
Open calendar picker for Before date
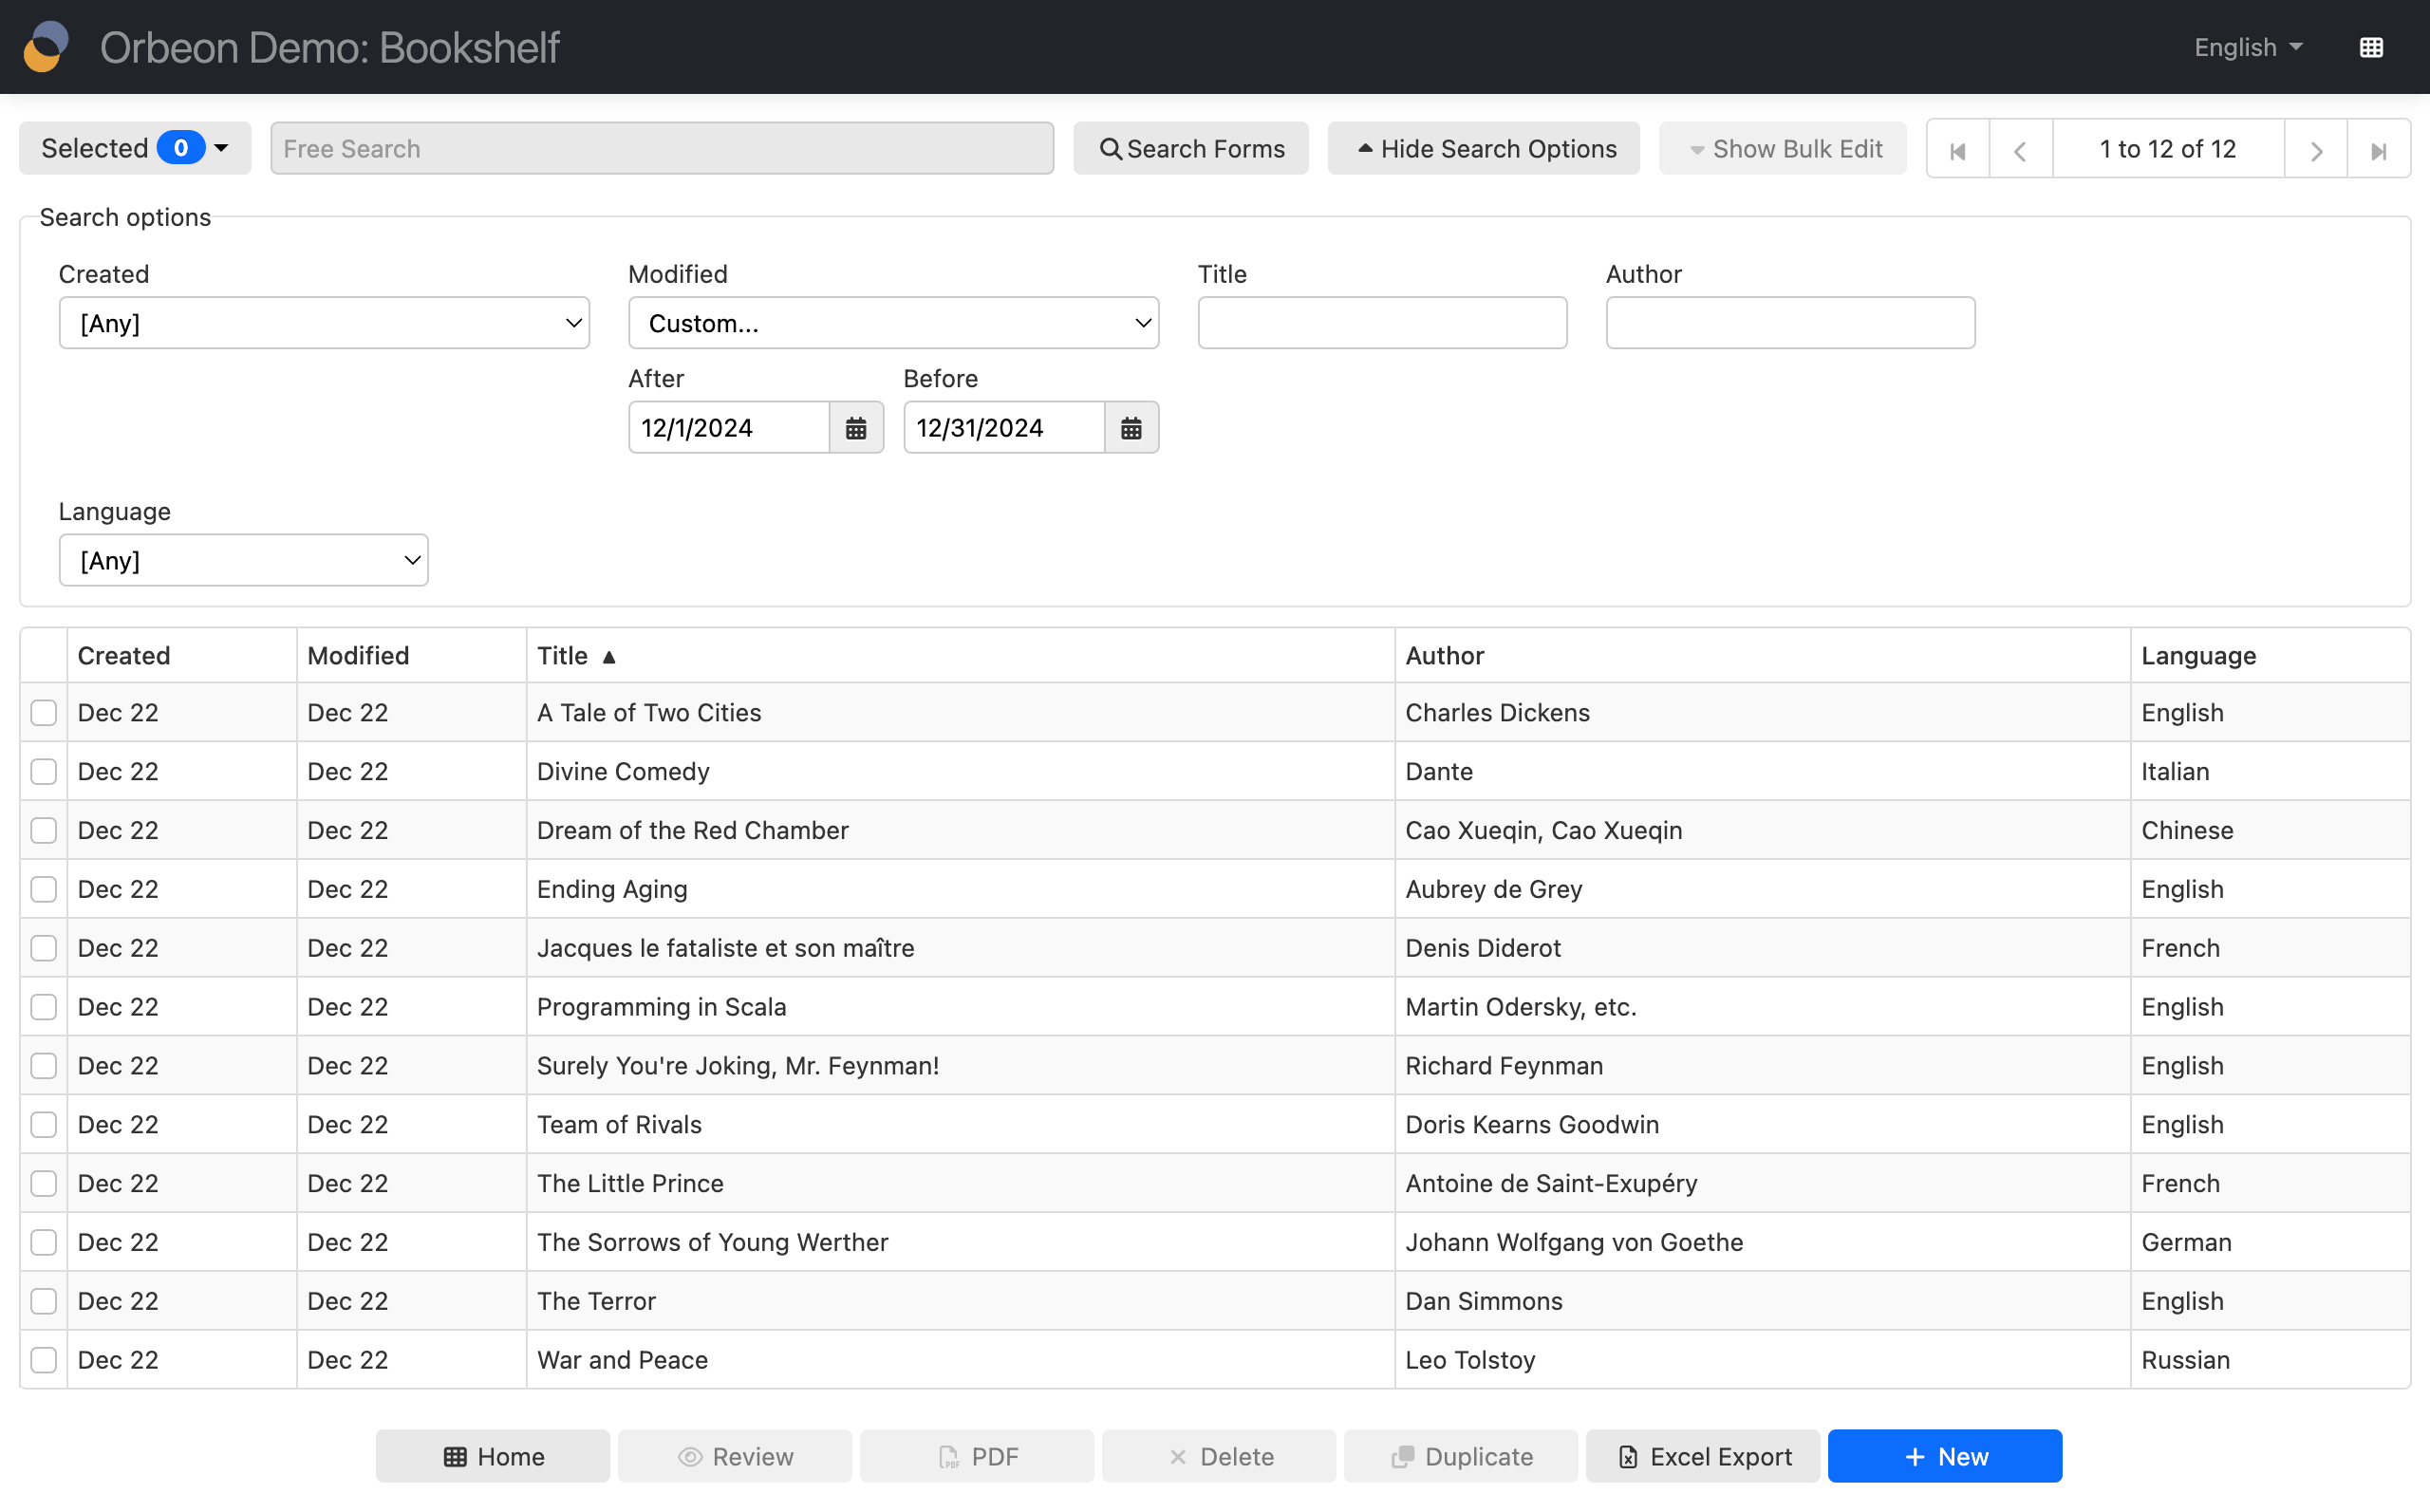pos(1131,428)
